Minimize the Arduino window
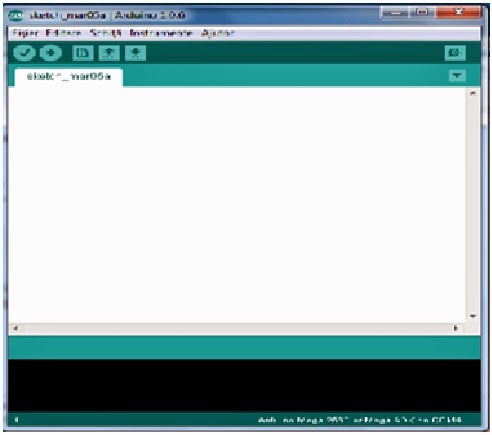Viewport: 492px width, 435px height. [x=395, y=13]
